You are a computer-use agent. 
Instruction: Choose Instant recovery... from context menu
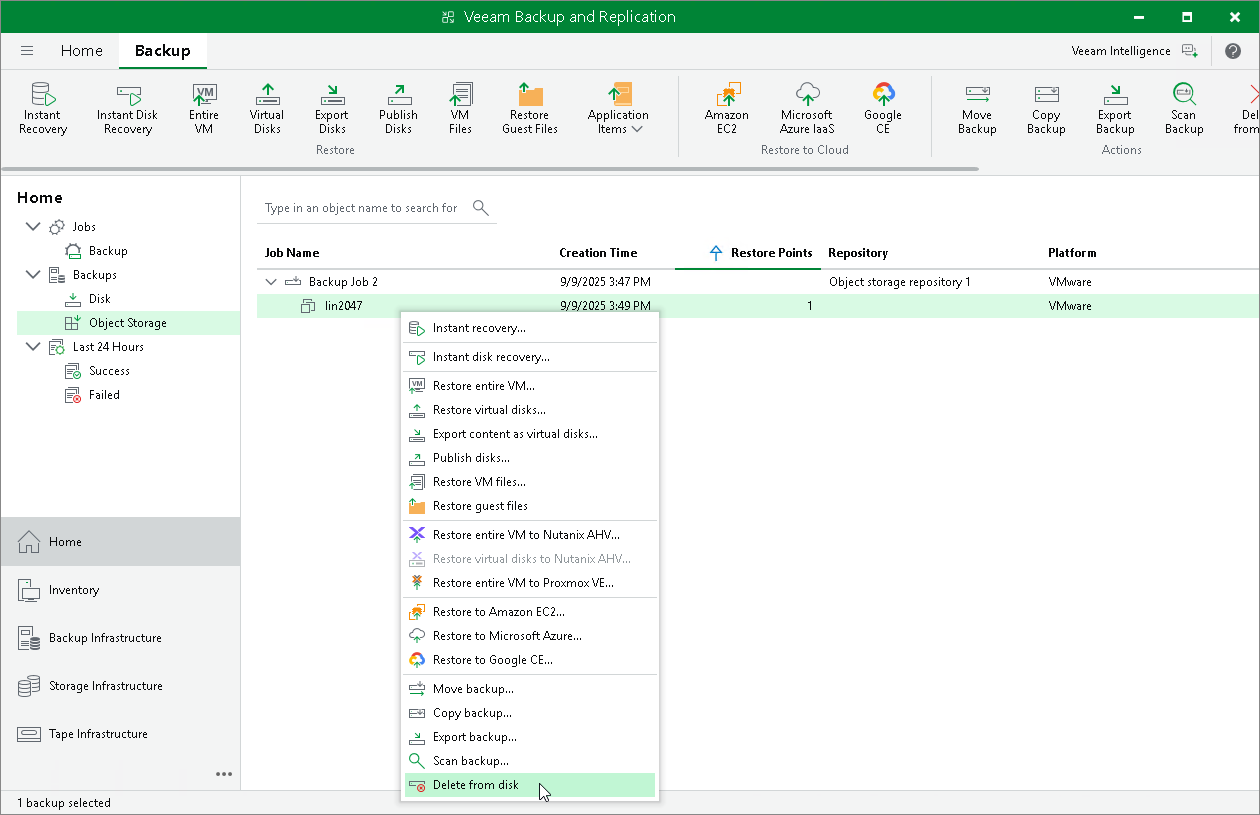pyautogui.click(x=530, y=328)
